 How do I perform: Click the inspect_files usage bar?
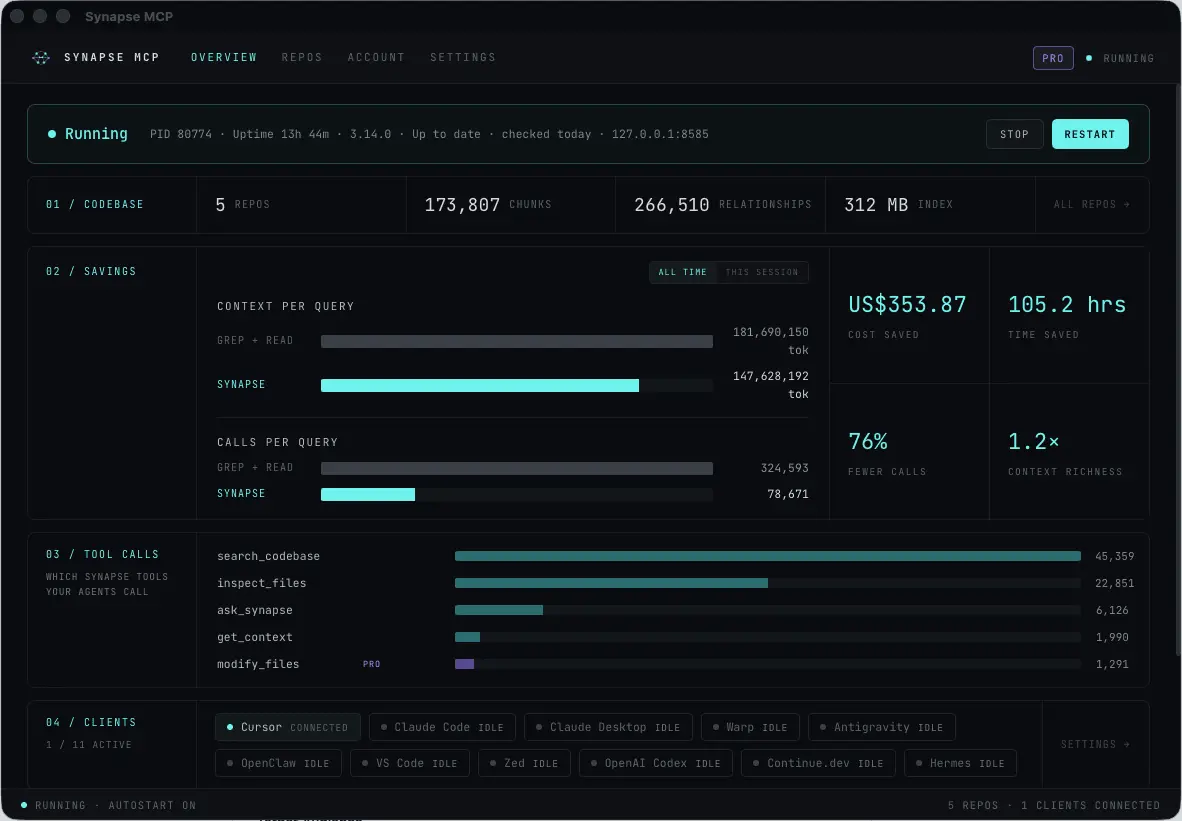[611, 584]
